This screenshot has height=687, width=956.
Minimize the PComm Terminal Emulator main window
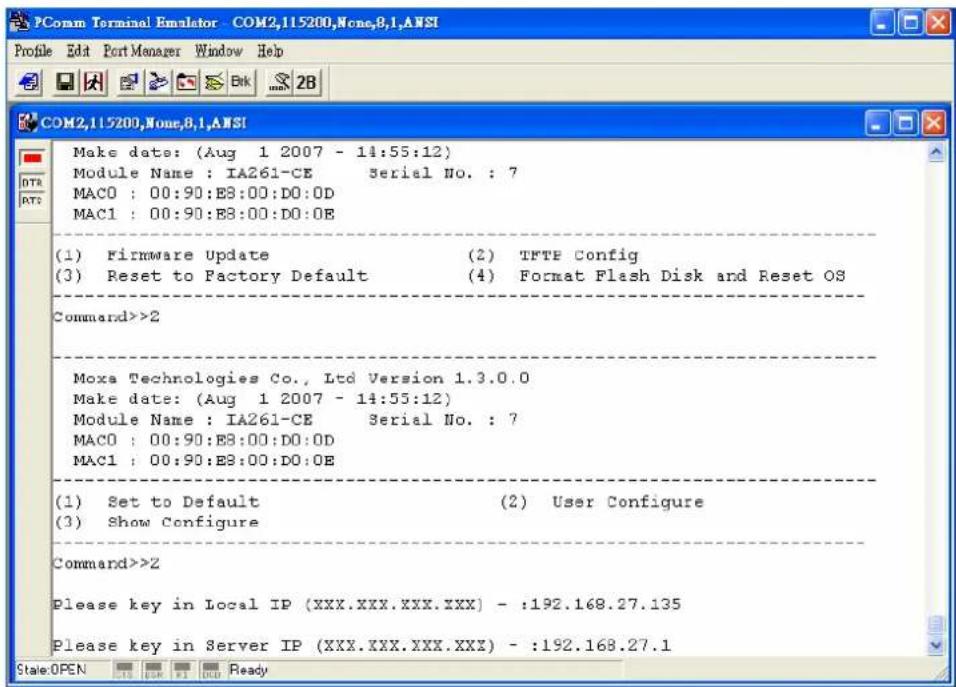pyautogui.click(x=882, y=24)
